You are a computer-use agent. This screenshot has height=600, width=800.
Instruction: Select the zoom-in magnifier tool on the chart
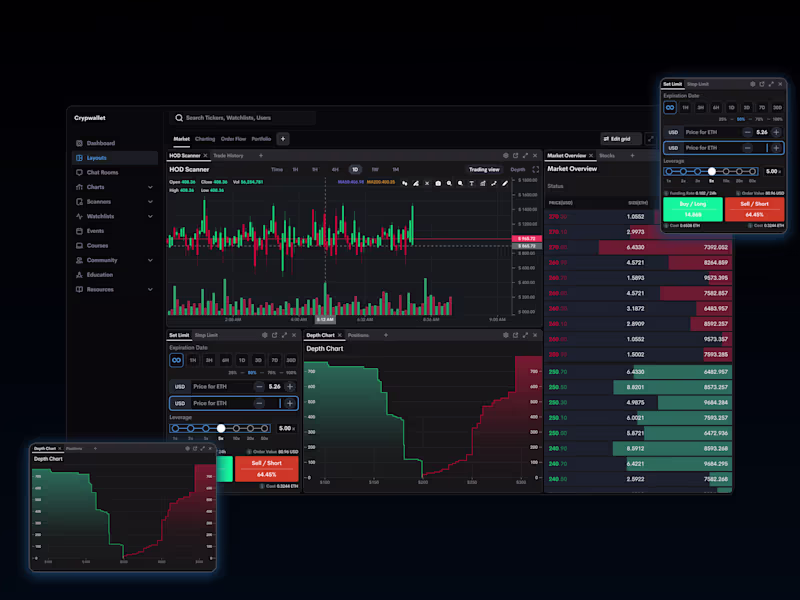449,184
